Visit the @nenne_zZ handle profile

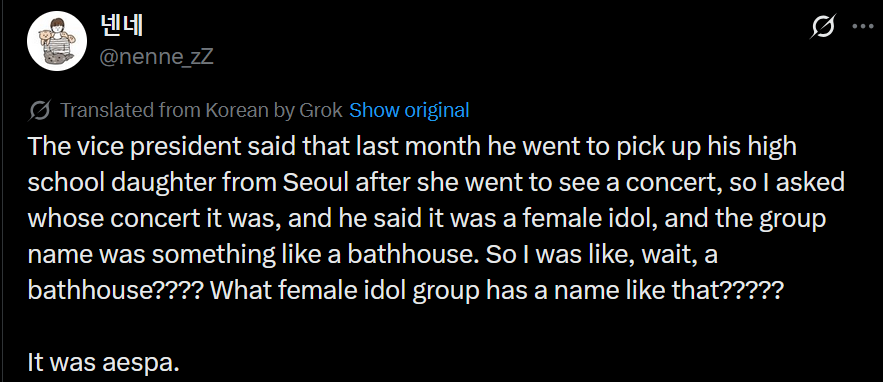click(156, 57)
